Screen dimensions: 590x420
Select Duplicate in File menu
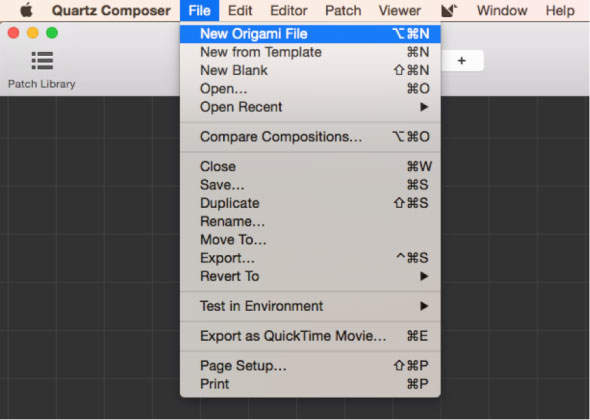[310, 203]
